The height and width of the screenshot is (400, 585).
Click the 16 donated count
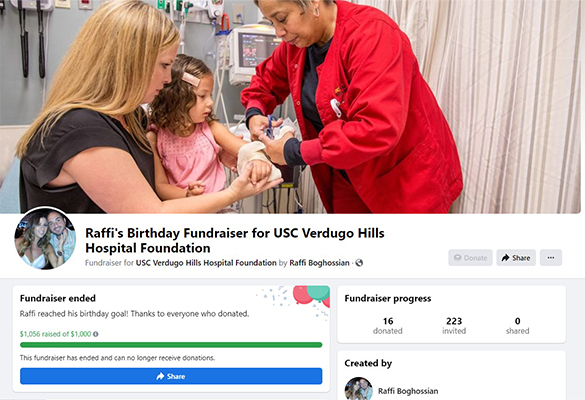point(388,325)
